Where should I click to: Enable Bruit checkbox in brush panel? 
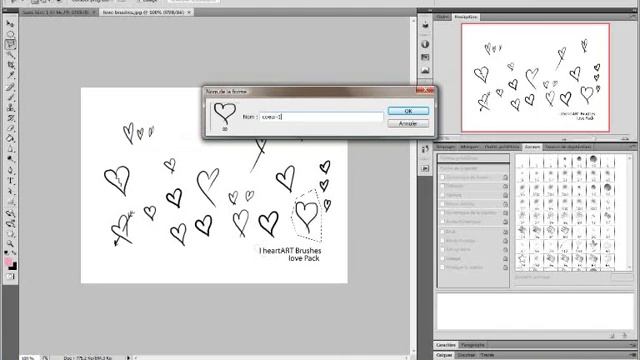coord(442,231)
